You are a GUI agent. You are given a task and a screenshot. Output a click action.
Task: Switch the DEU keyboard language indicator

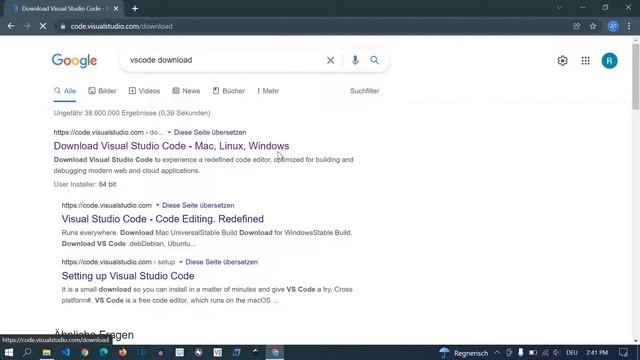572,353
